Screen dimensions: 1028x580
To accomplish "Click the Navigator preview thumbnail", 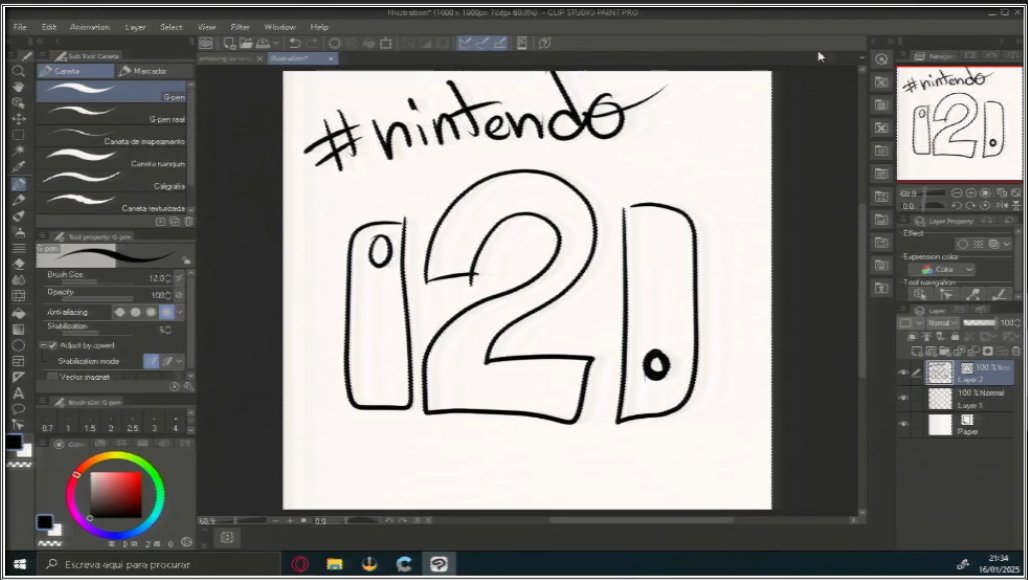I will coord(959,124).
